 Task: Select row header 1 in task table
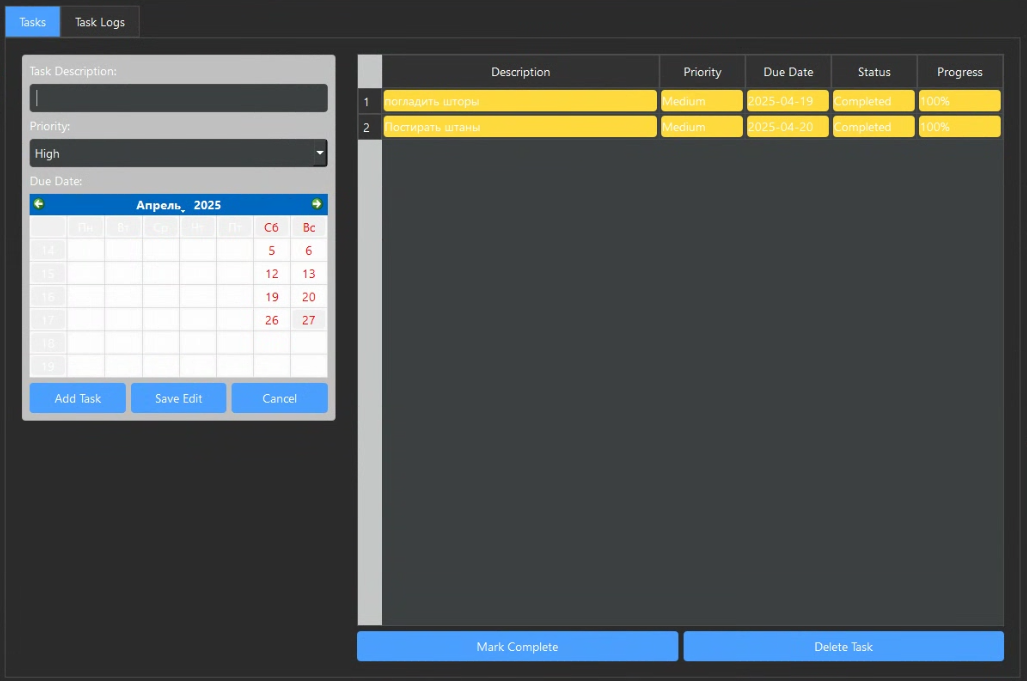click(370, 101)
